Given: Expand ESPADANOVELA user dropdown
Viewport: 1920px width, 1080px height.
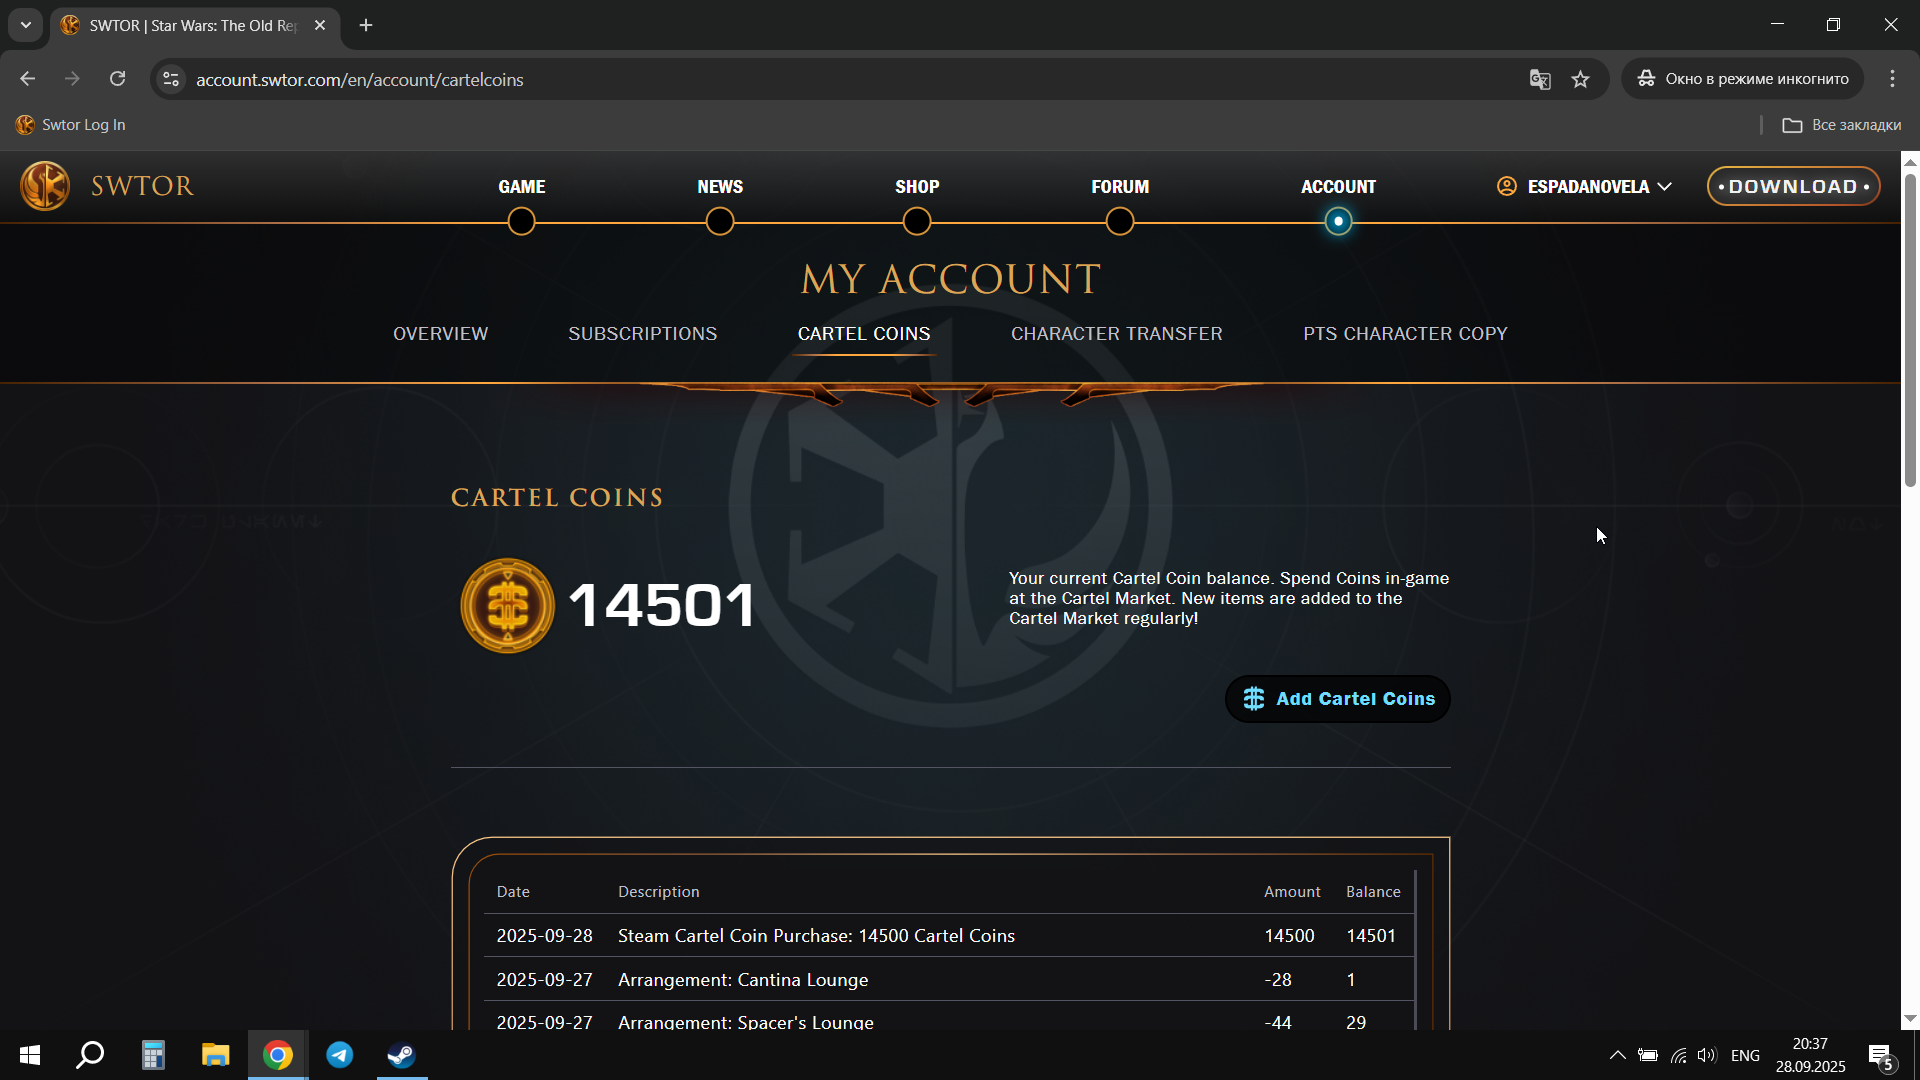Looking at the screenshot, I should tap(1584, 187).
